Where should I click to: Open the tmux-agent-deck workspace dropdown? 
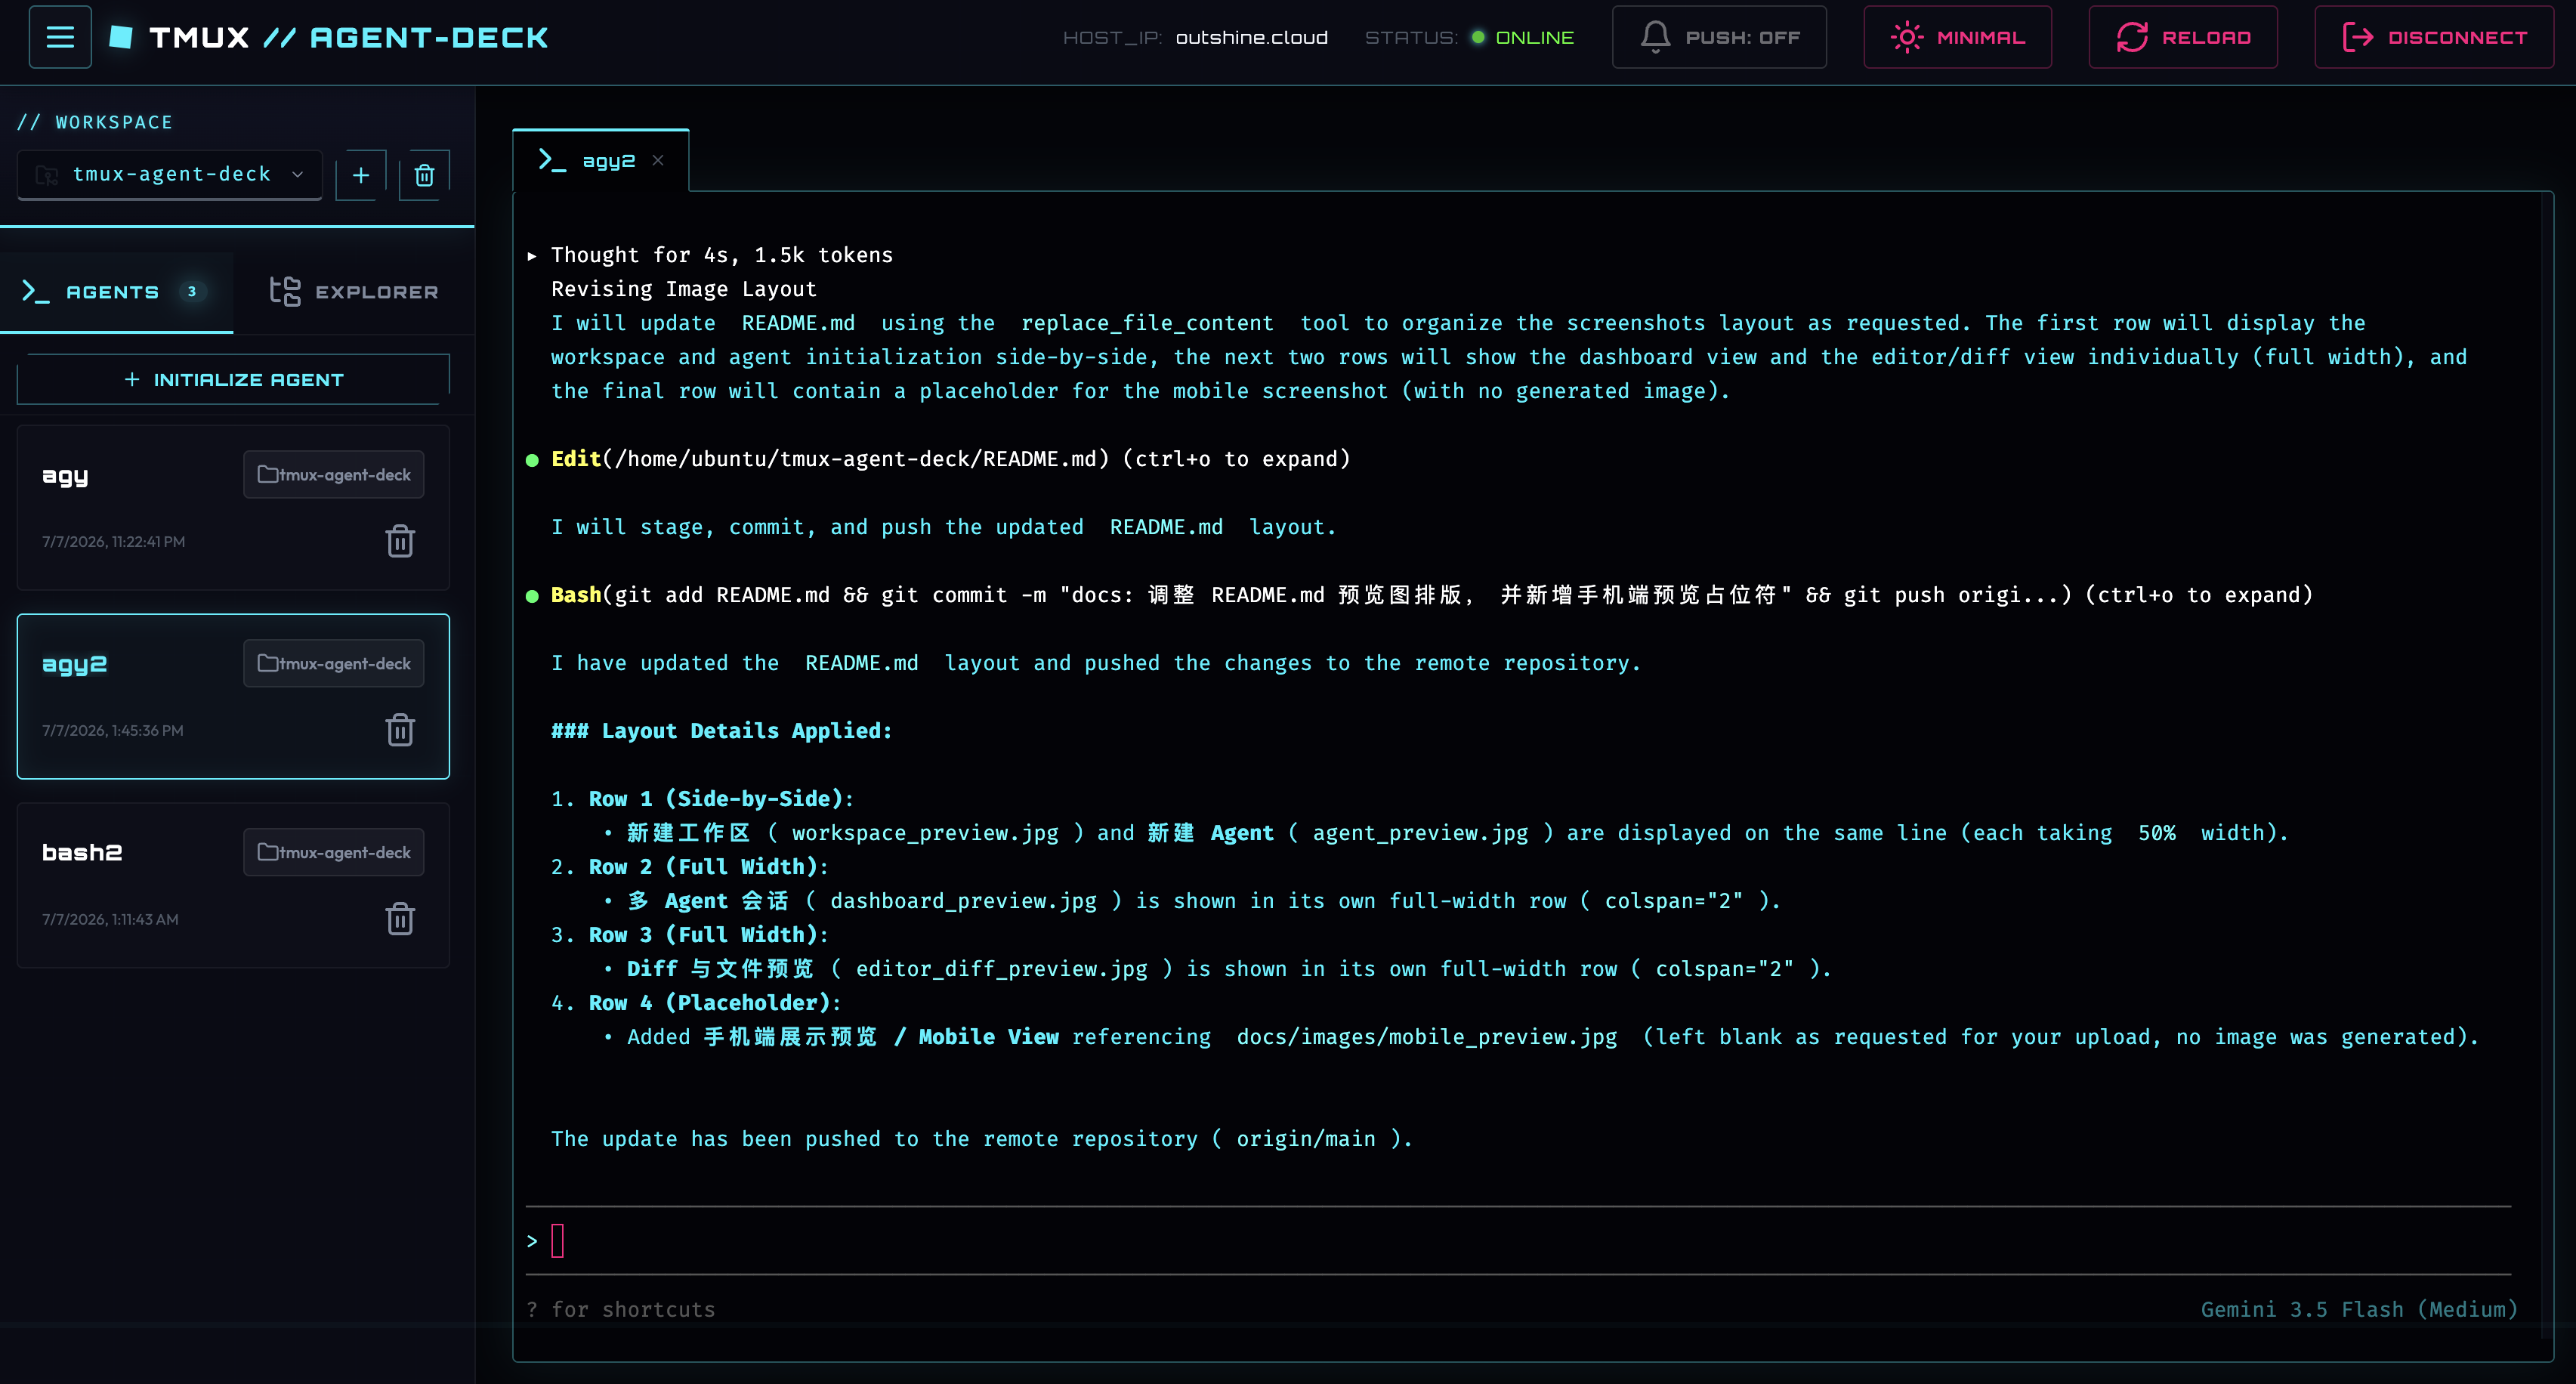[x=170, y=174]
